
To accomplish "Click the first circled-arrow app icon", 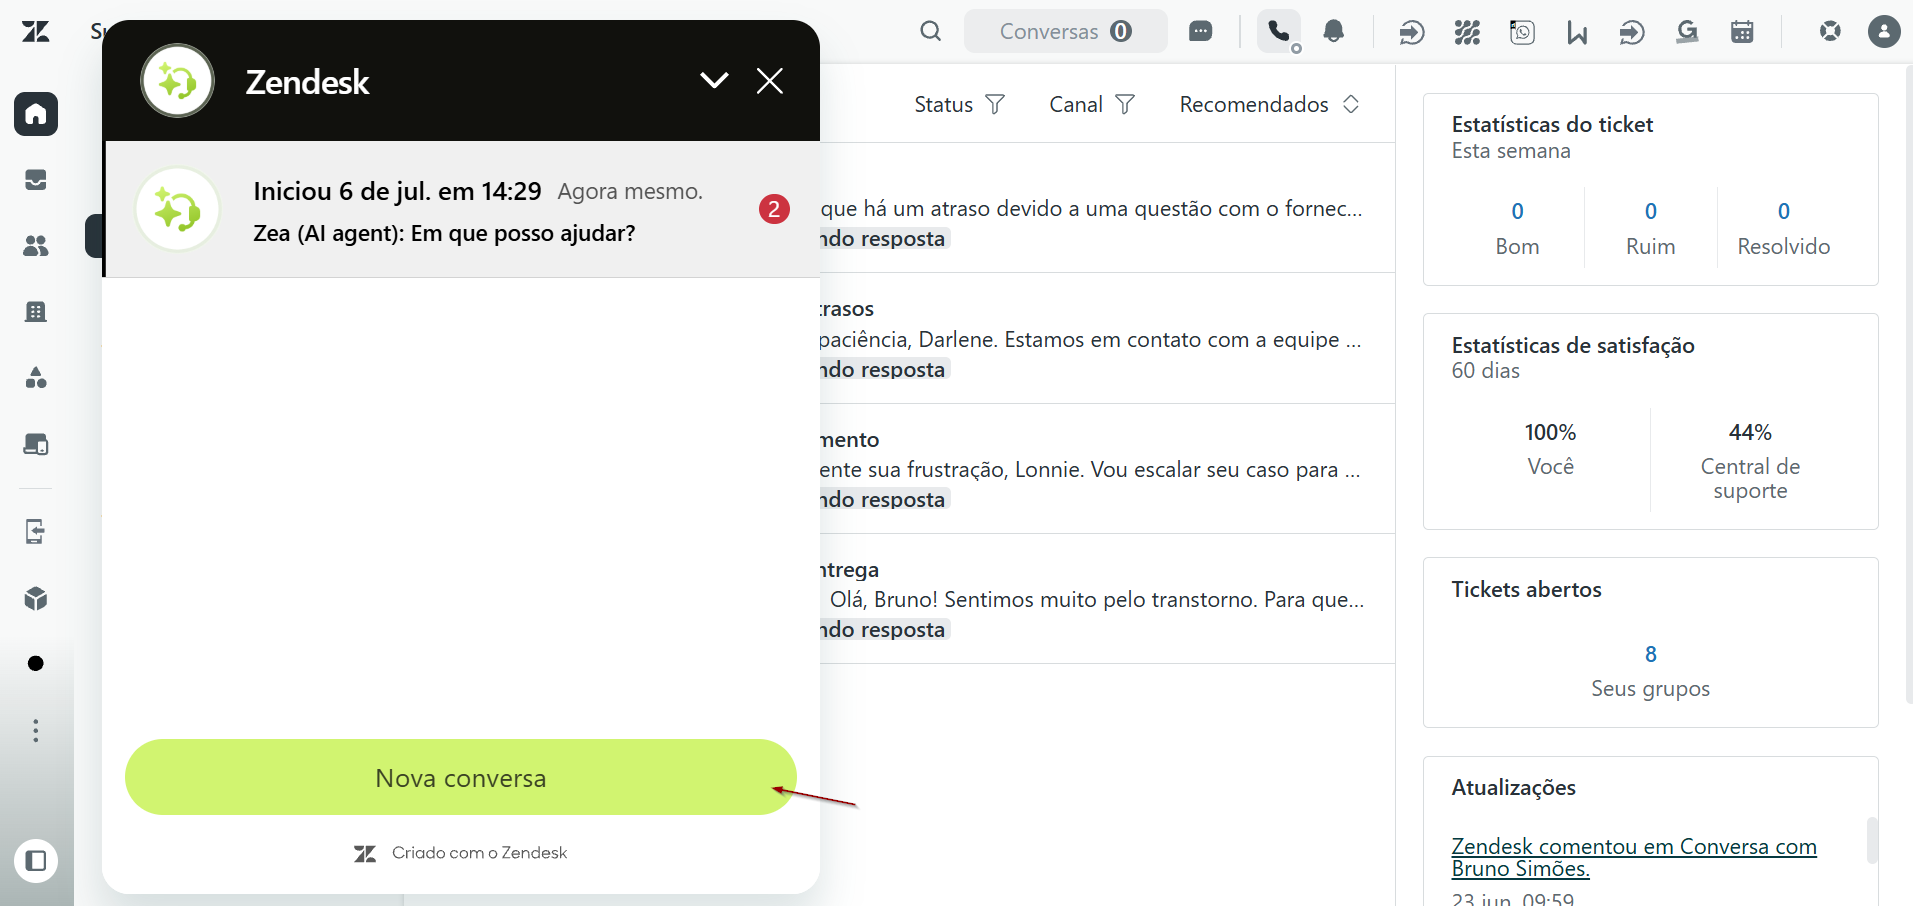I will (x=1412, y=33).
